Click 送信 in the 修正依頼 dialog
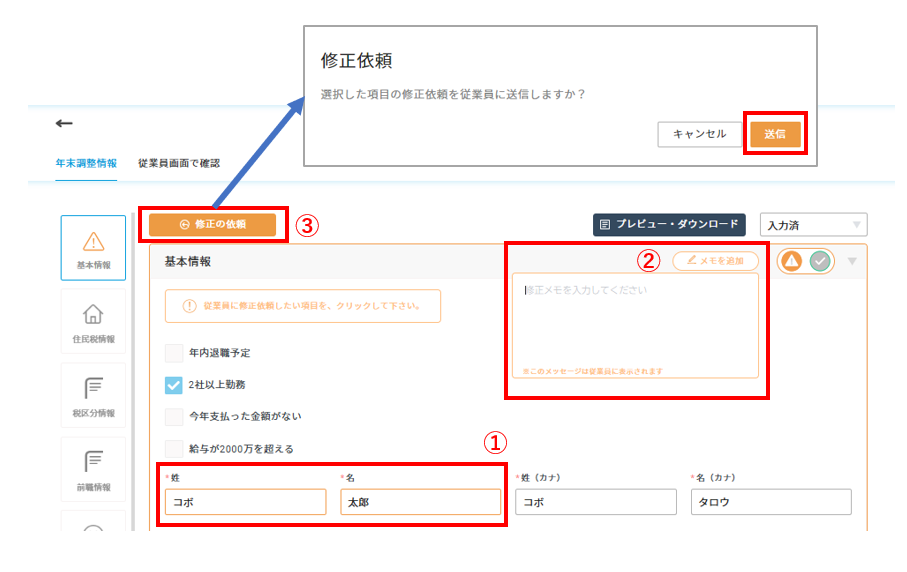The image size is (907, 572). [x=775, y=134]
